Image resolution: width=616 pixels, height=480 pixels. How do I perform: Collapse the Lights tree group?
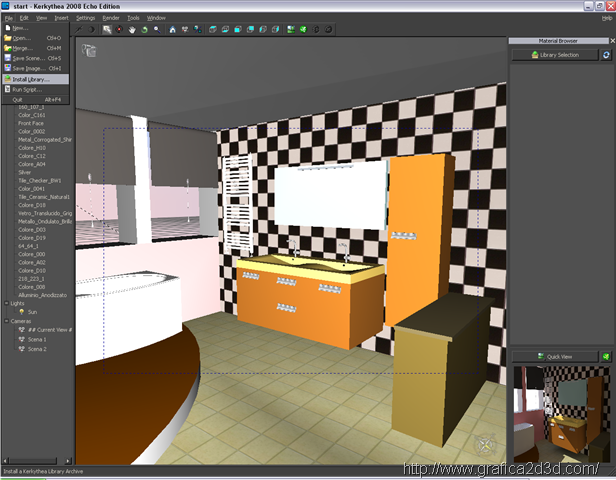click(4, 302)
